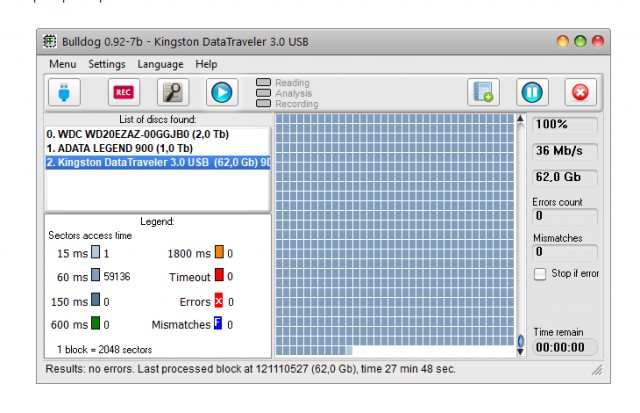Viewport: 640px width, 413px height.
Task: Click the Mismatches value field
Action: 565,252
